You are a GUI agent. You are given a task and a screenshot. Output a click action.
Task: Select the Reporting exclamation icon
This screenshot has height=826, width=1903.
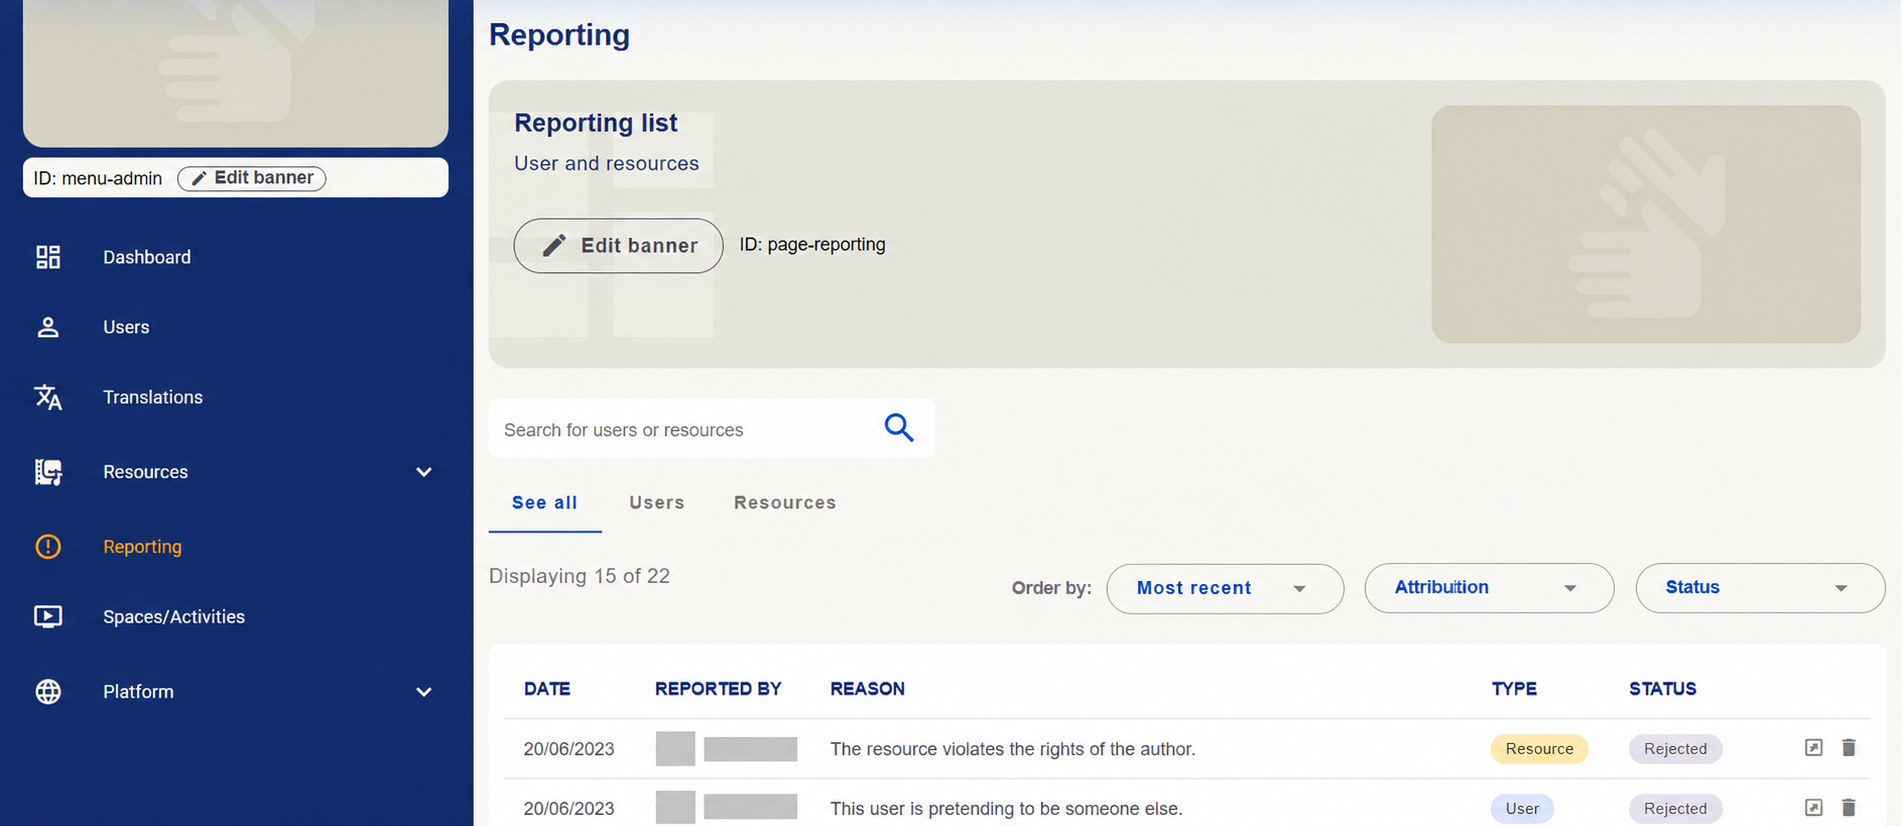[48, 547]
